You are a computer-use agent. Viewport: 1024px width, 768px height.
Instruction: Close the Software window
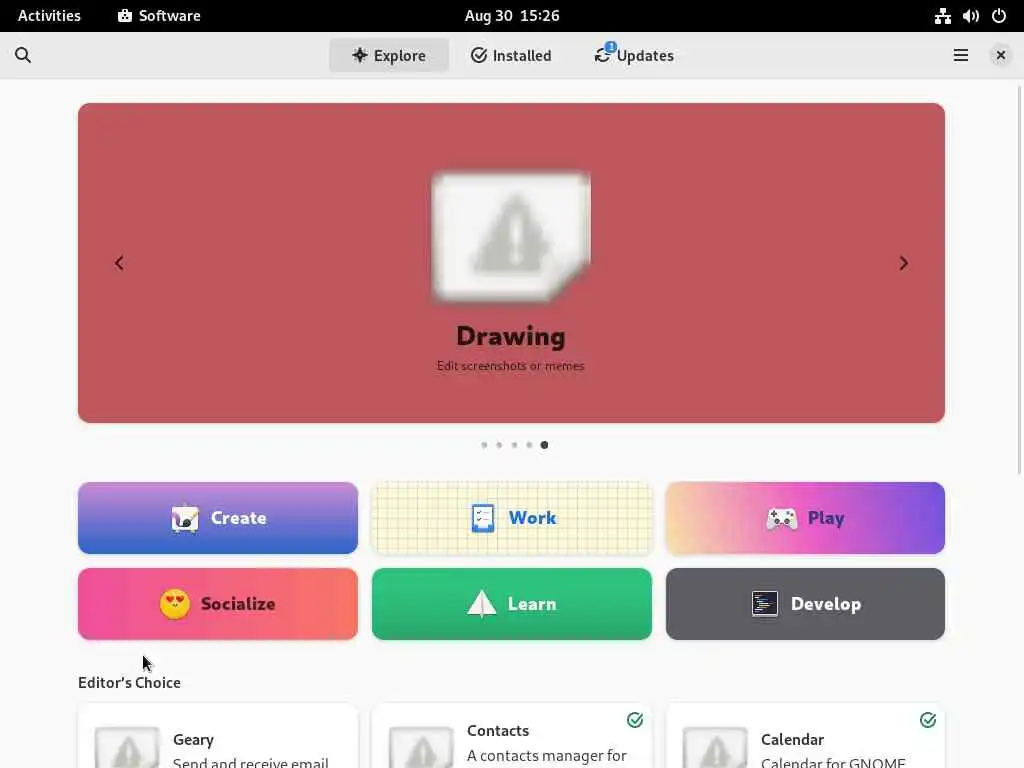[x=1000, y=56]
